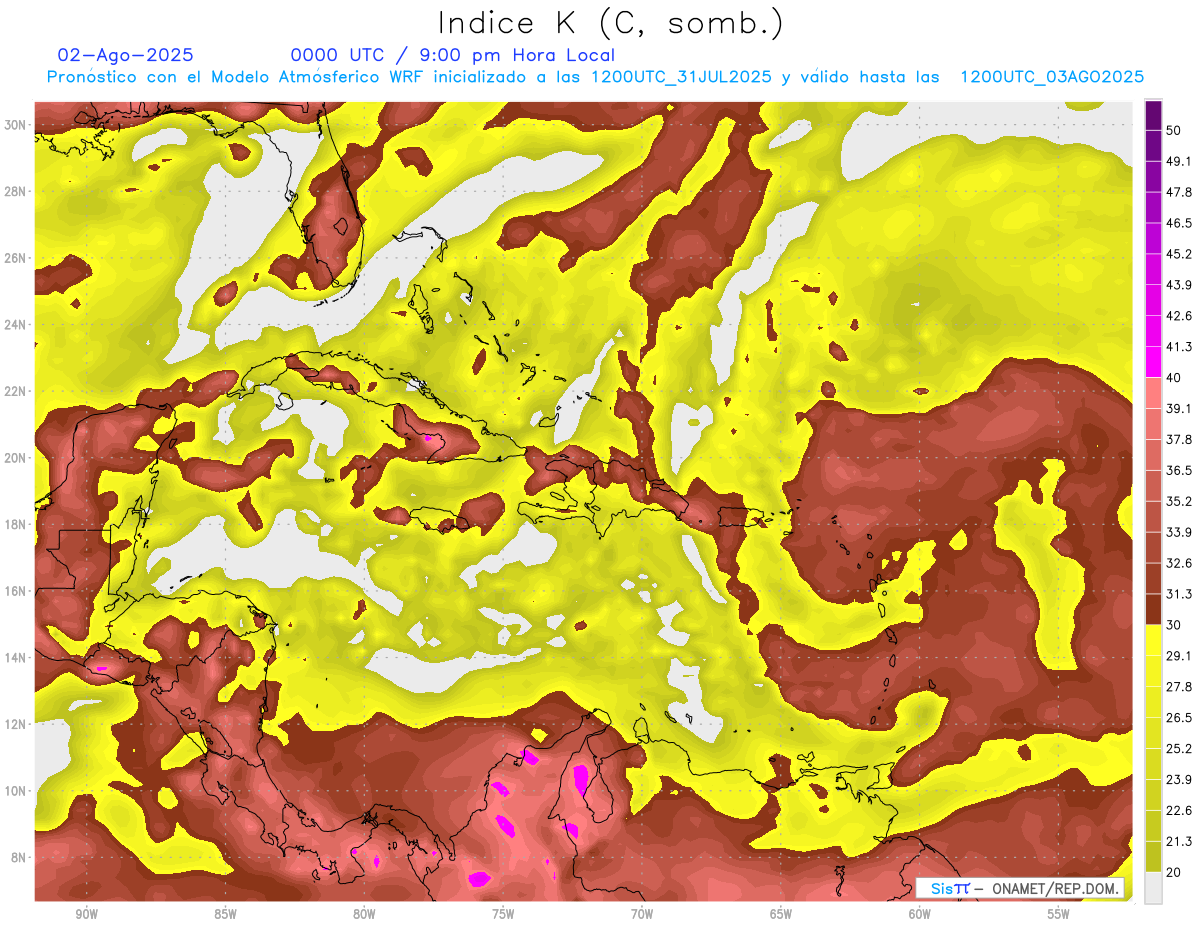Click the "10N" latitude label
Image resolution: width=1200 pixels, height=927 pixels.
tap(17, 790)
